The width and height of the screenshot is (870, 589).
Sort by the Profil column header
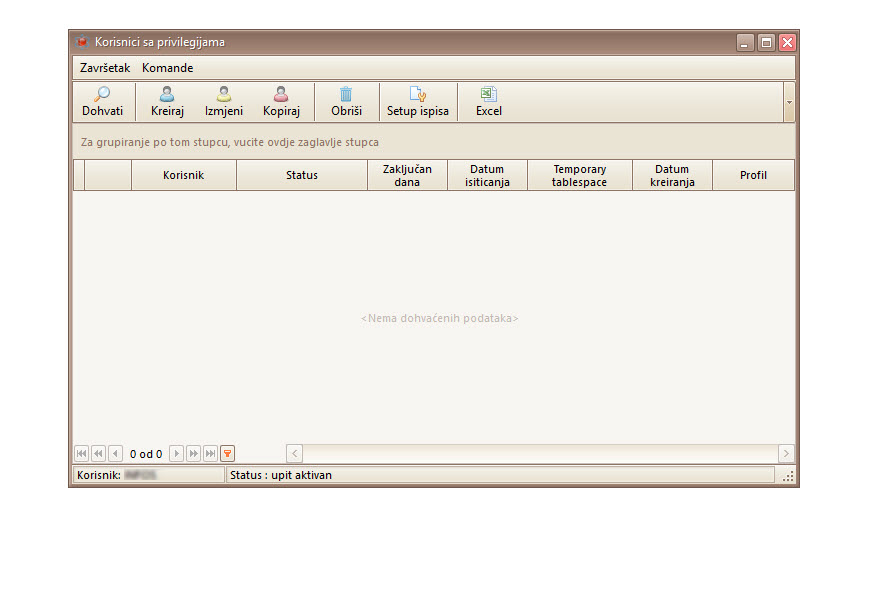(x=753, y=175)
